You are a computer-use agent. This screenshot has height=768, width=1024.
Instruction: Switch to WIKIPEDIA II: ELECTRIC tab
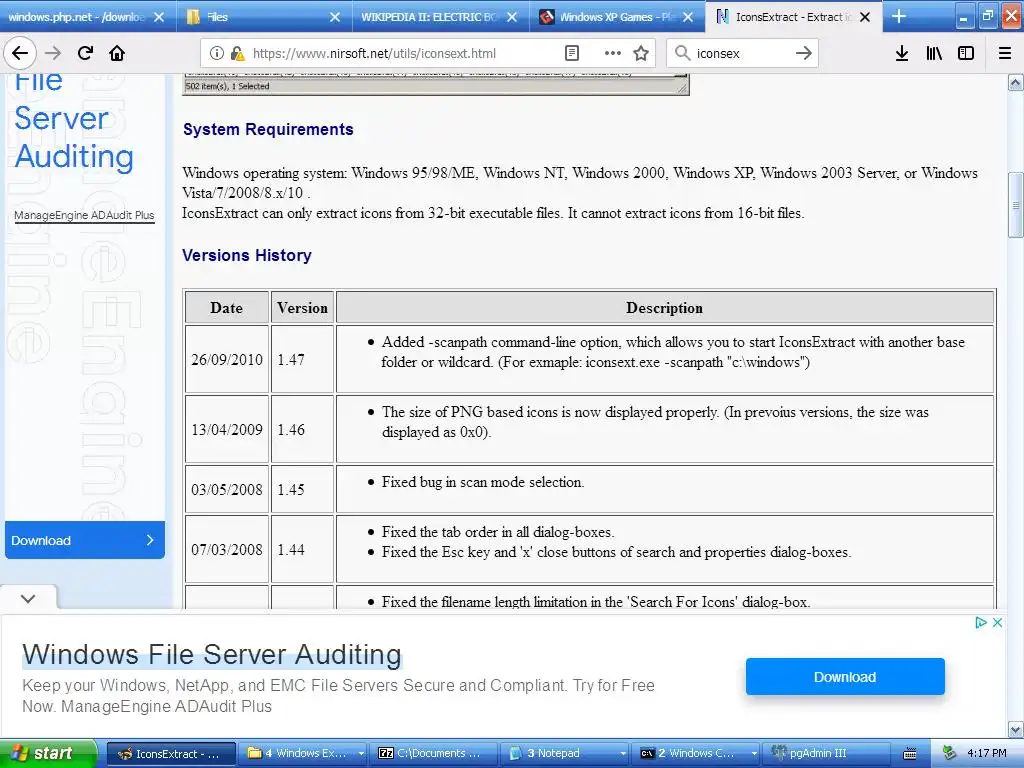click(441, 17)
